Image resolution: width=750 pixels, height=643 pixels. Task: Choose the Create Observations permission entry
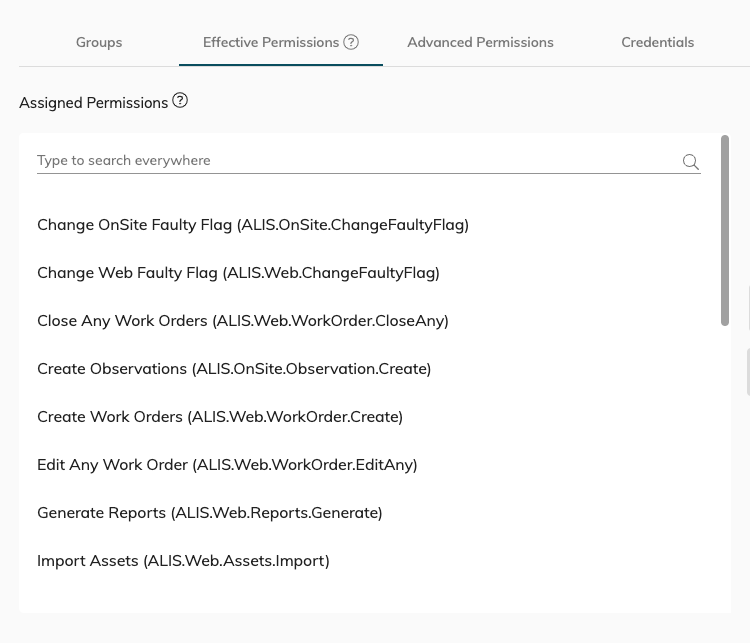pyautogui.click(x=234, y=369)
